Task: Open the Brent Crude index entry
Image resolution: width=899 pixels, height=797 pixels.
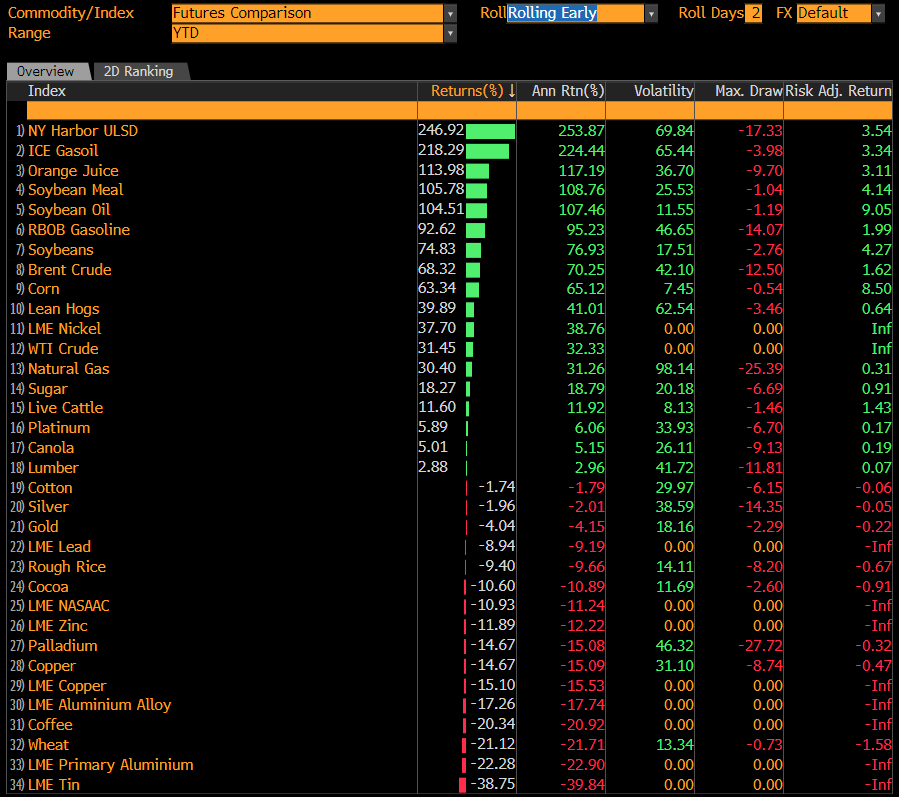Action: (70, 270)
